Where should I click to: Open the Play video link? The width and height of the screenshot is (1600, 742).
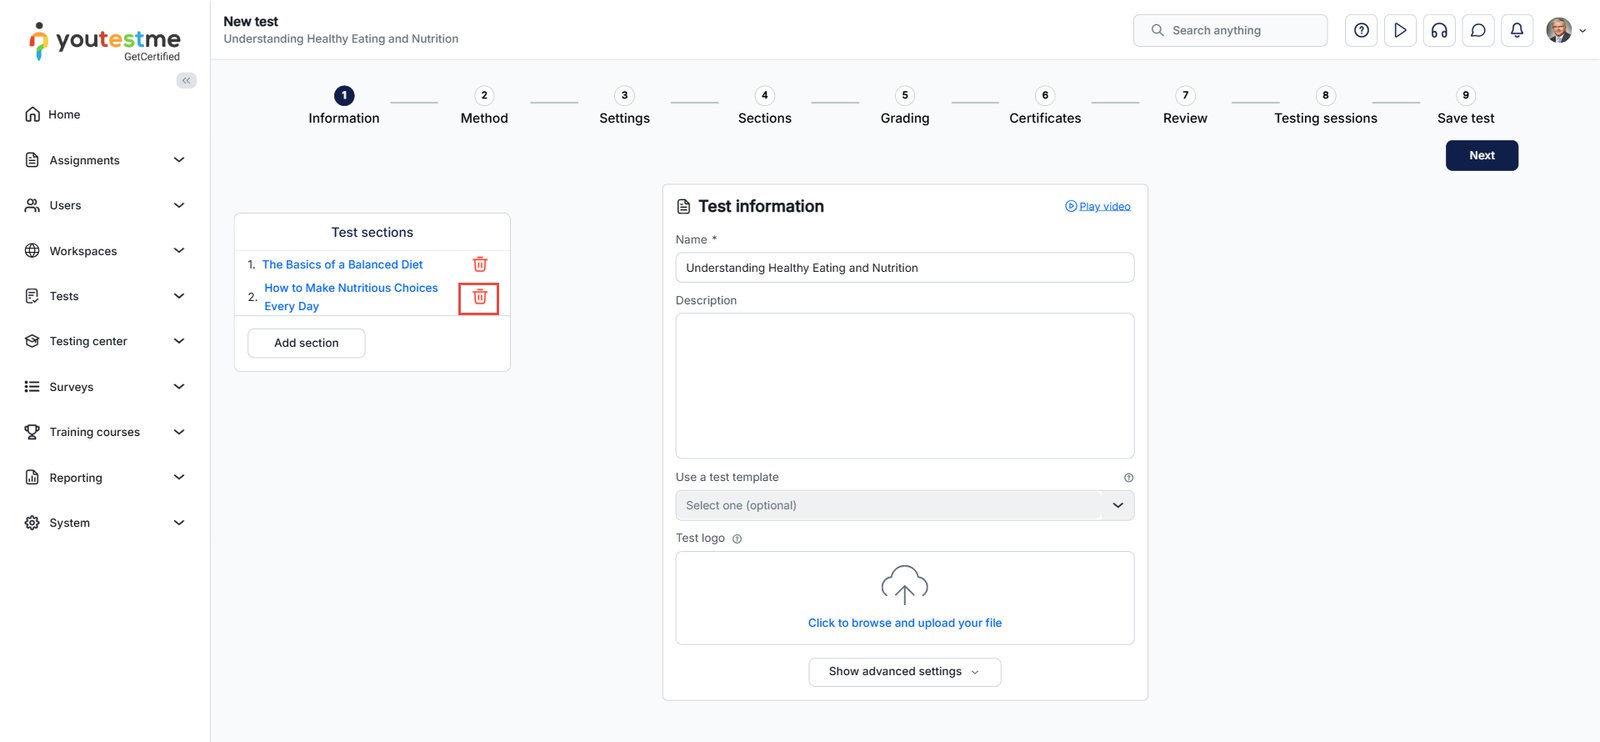pyautogui.click(x=1104, y=206)
